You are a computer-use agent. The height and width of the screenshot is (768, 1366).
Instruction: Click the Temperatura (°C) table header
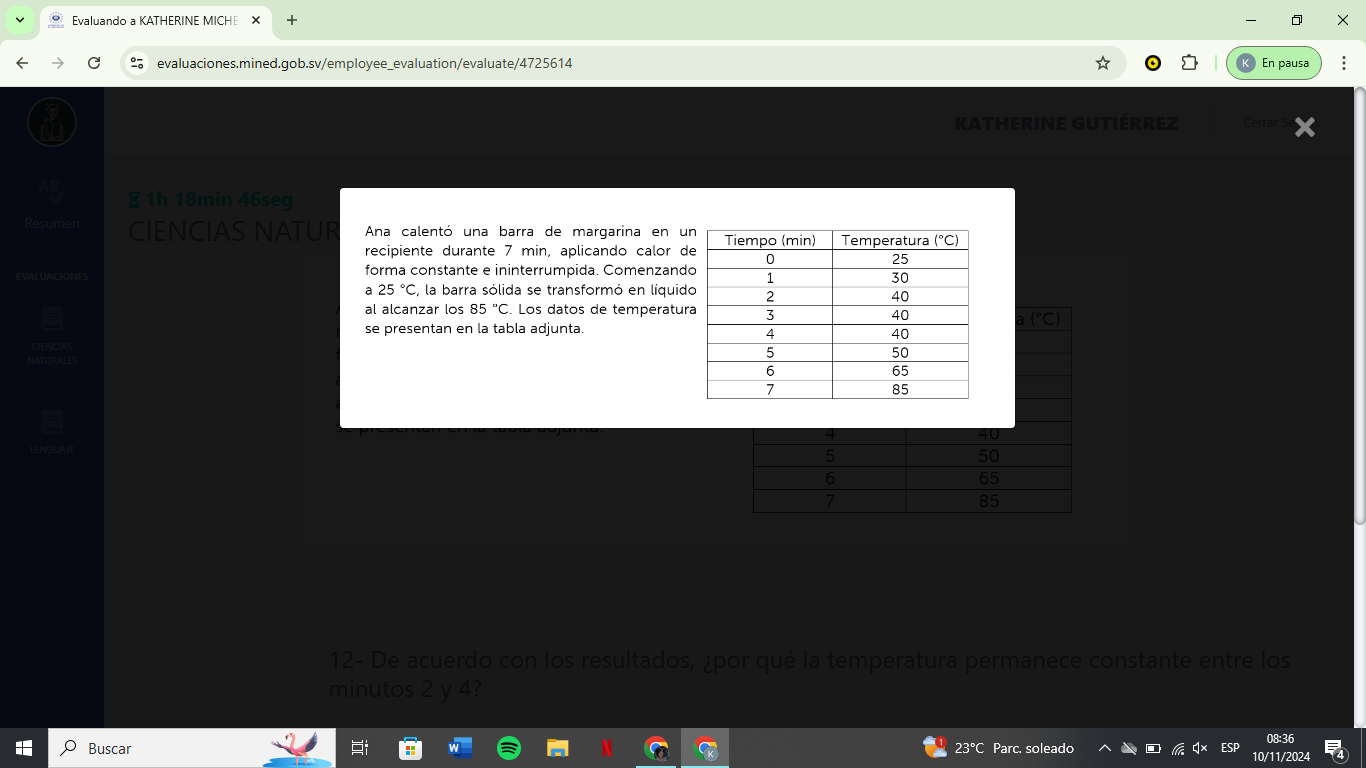click(x=900, y=240)
